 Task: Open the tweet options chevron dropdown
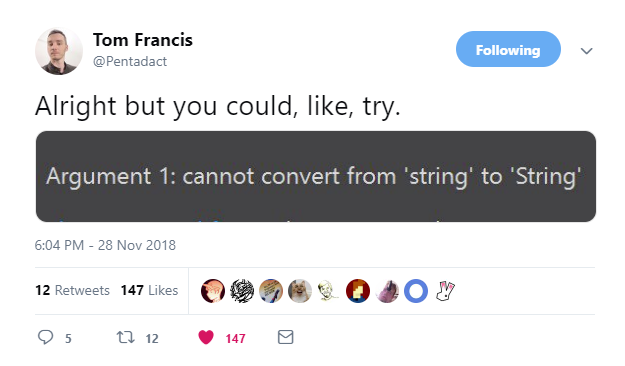click(586, 51)
